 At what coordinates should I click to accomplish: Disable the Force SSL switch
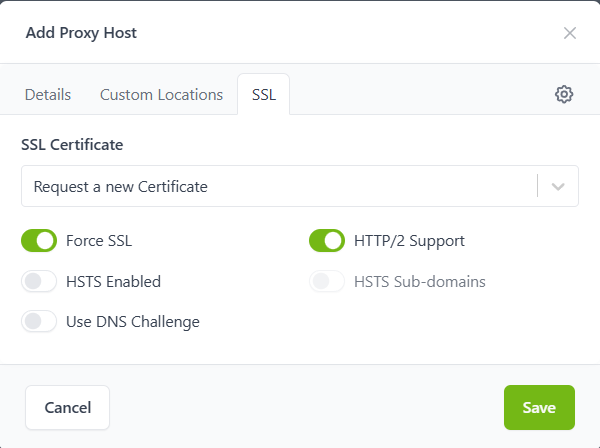point(39,241)
